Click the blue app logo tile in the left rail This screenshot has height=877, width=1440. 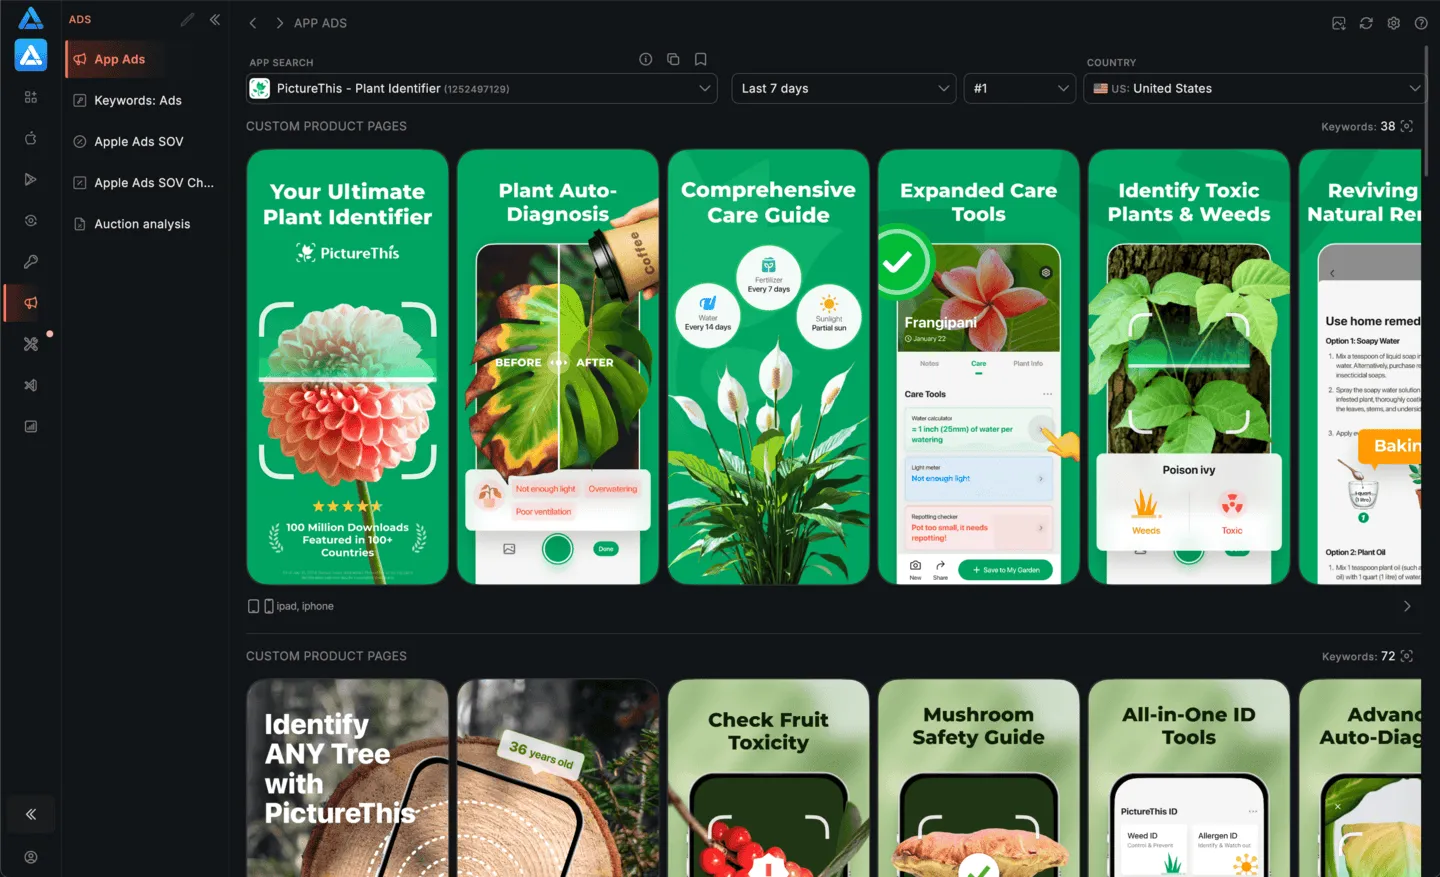[31, 55]
